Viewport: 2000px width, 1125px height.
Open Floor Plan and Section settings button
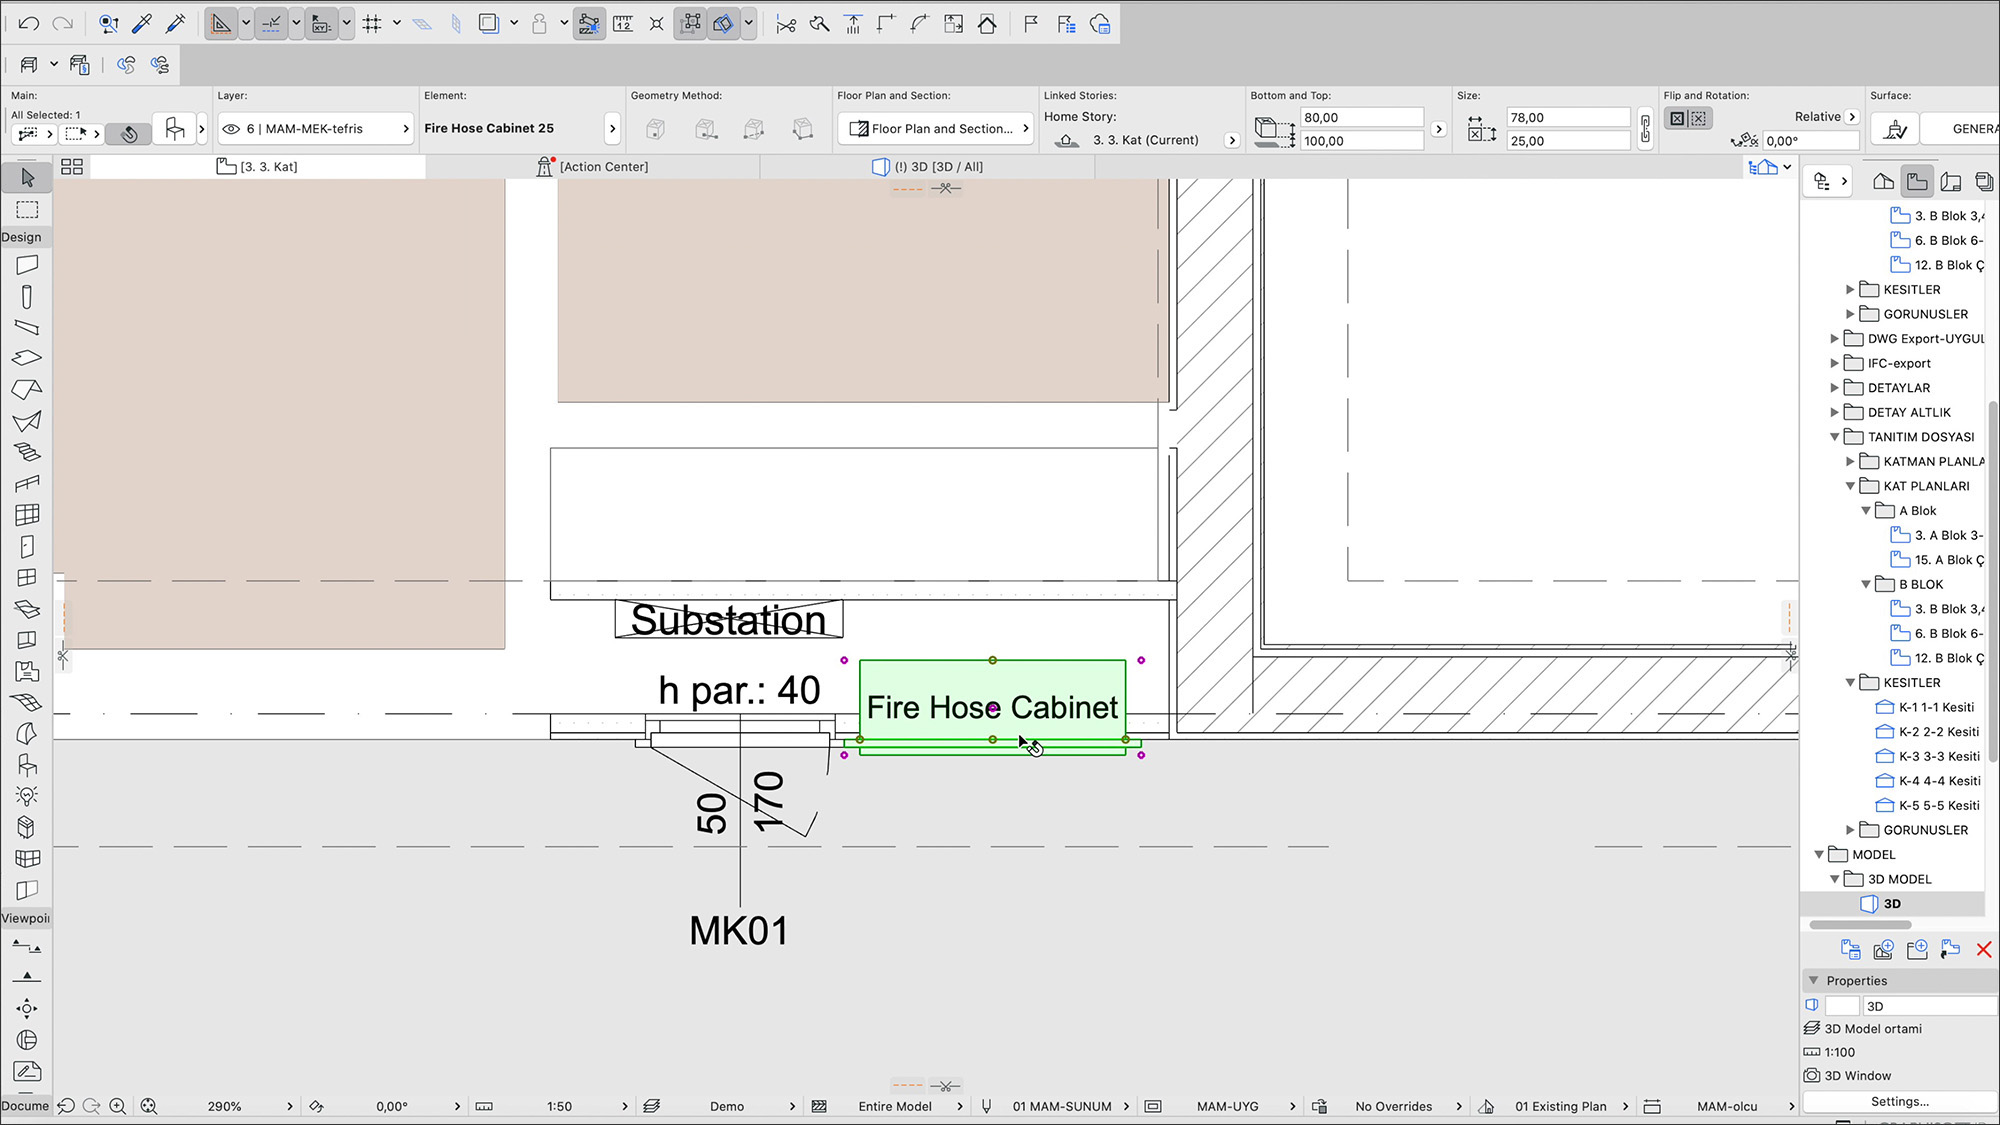tap(936, 129)
